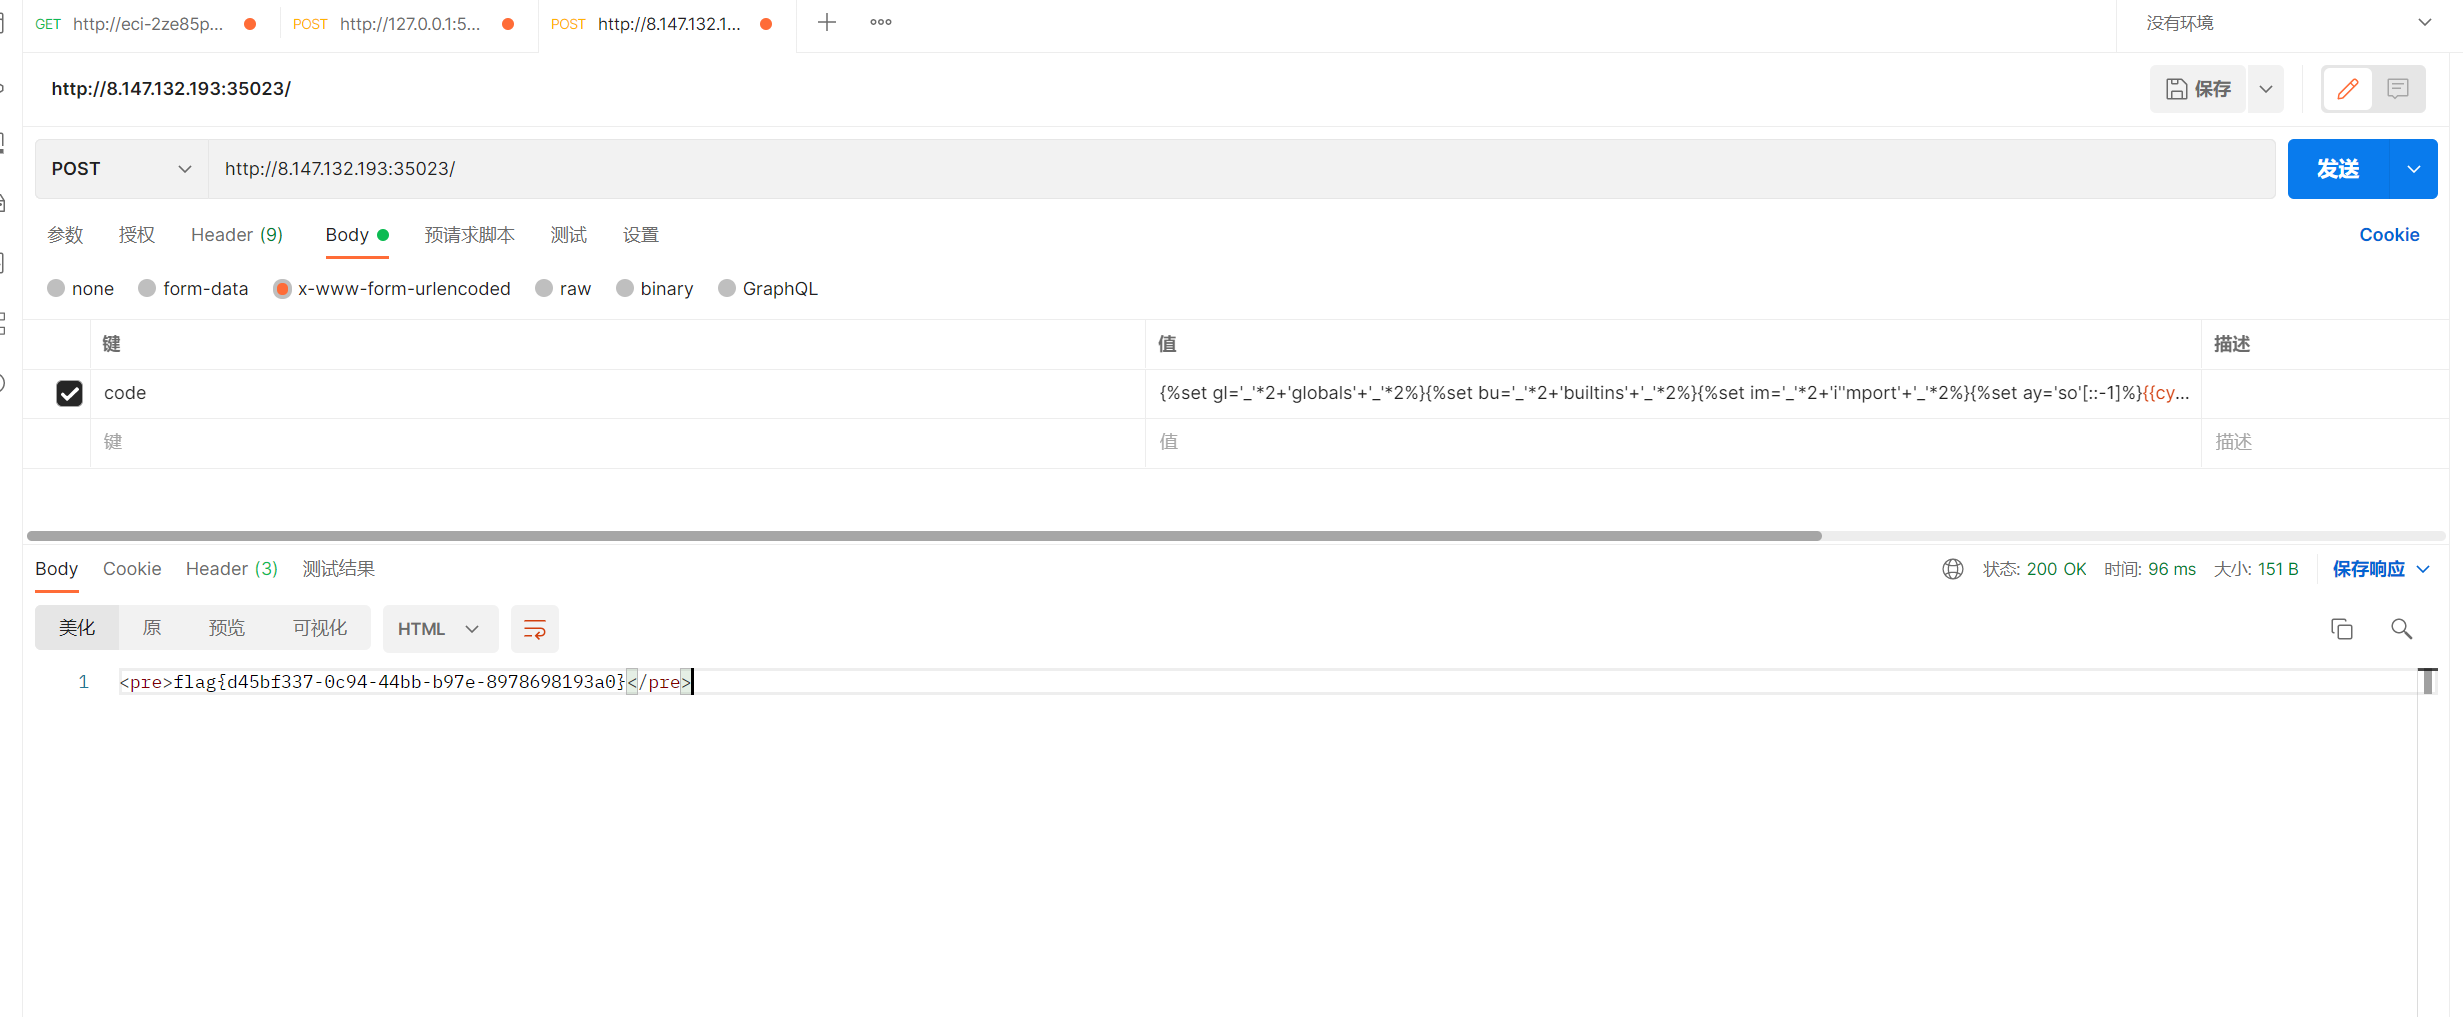Image resolution: width=2463 pixels, height=1017 pixels.
Task: Open the environment selector dropdown
Action: click(2287, 23)
